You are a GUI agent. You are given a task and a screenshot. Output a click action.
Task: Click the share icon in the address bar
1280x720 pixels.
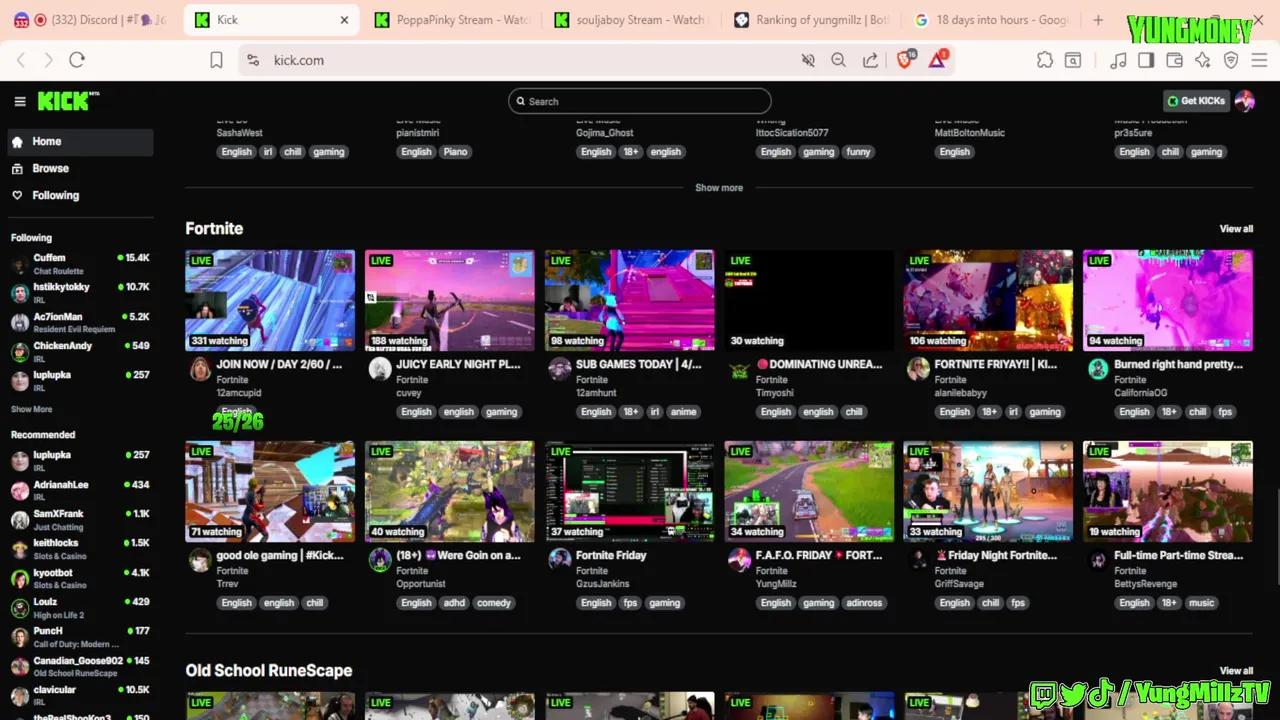tap(871, 60)
